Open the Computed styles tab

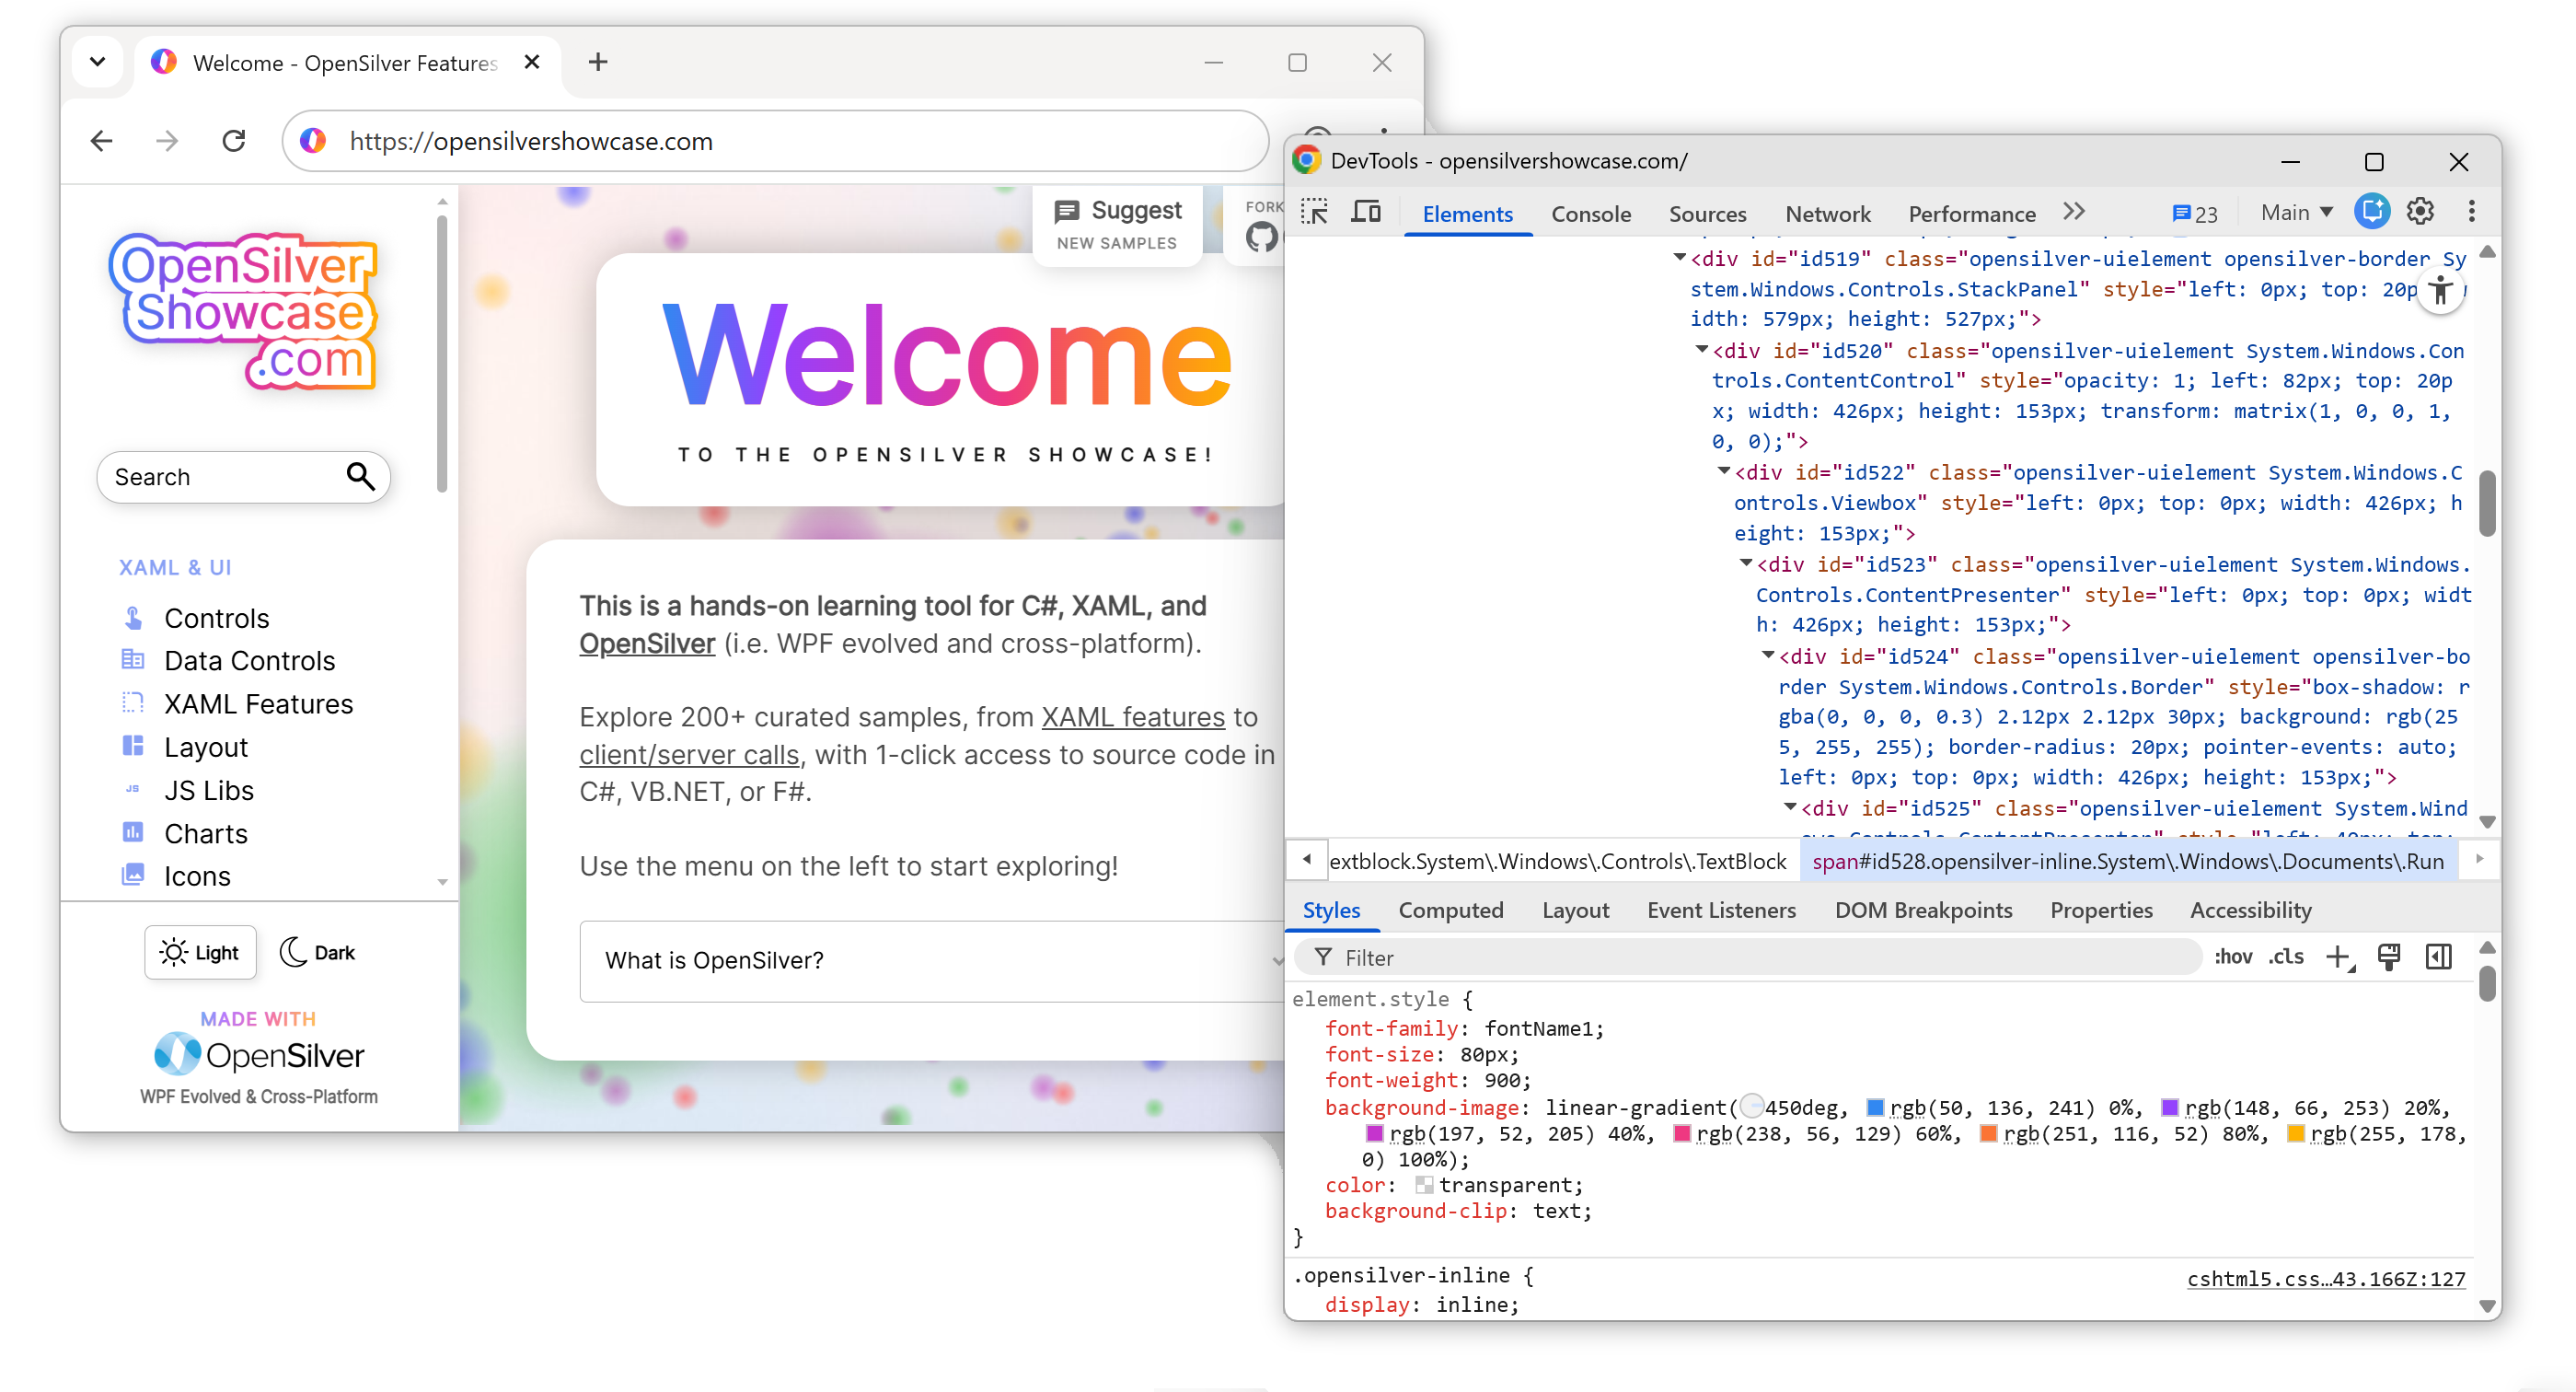pyautogui.click(x=1452, y=910)
